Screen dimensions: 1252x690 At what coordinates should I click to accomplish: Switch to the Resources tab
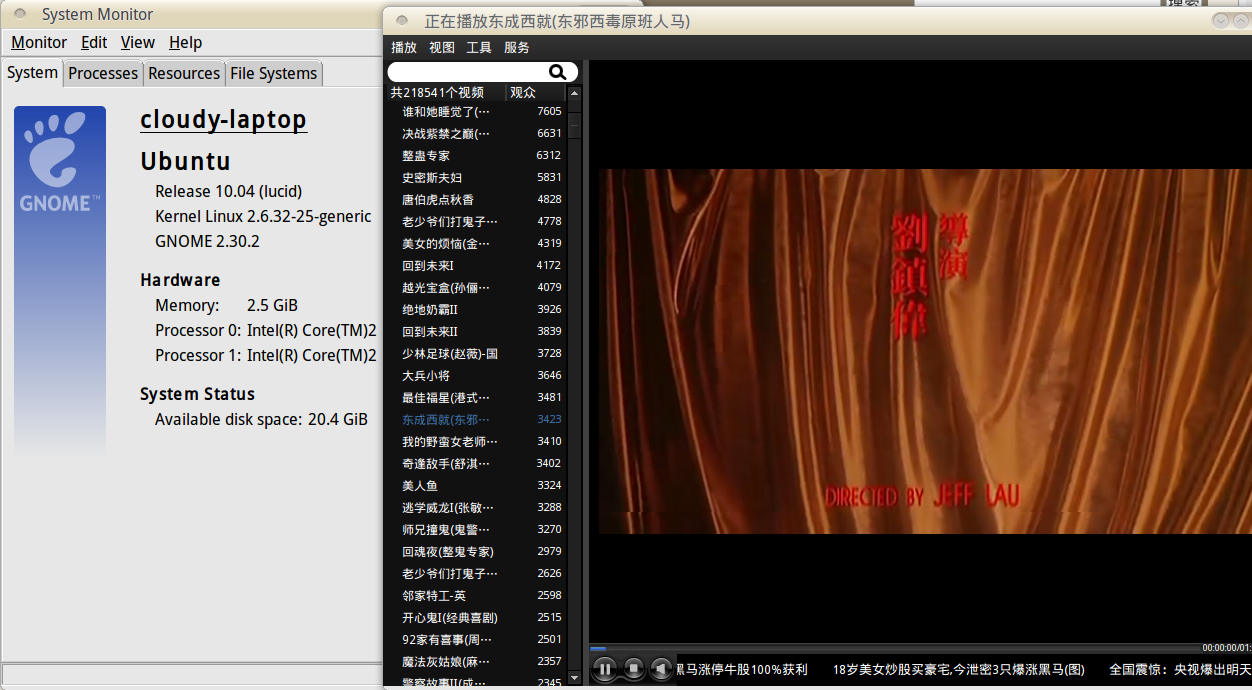tap(184, 73)
